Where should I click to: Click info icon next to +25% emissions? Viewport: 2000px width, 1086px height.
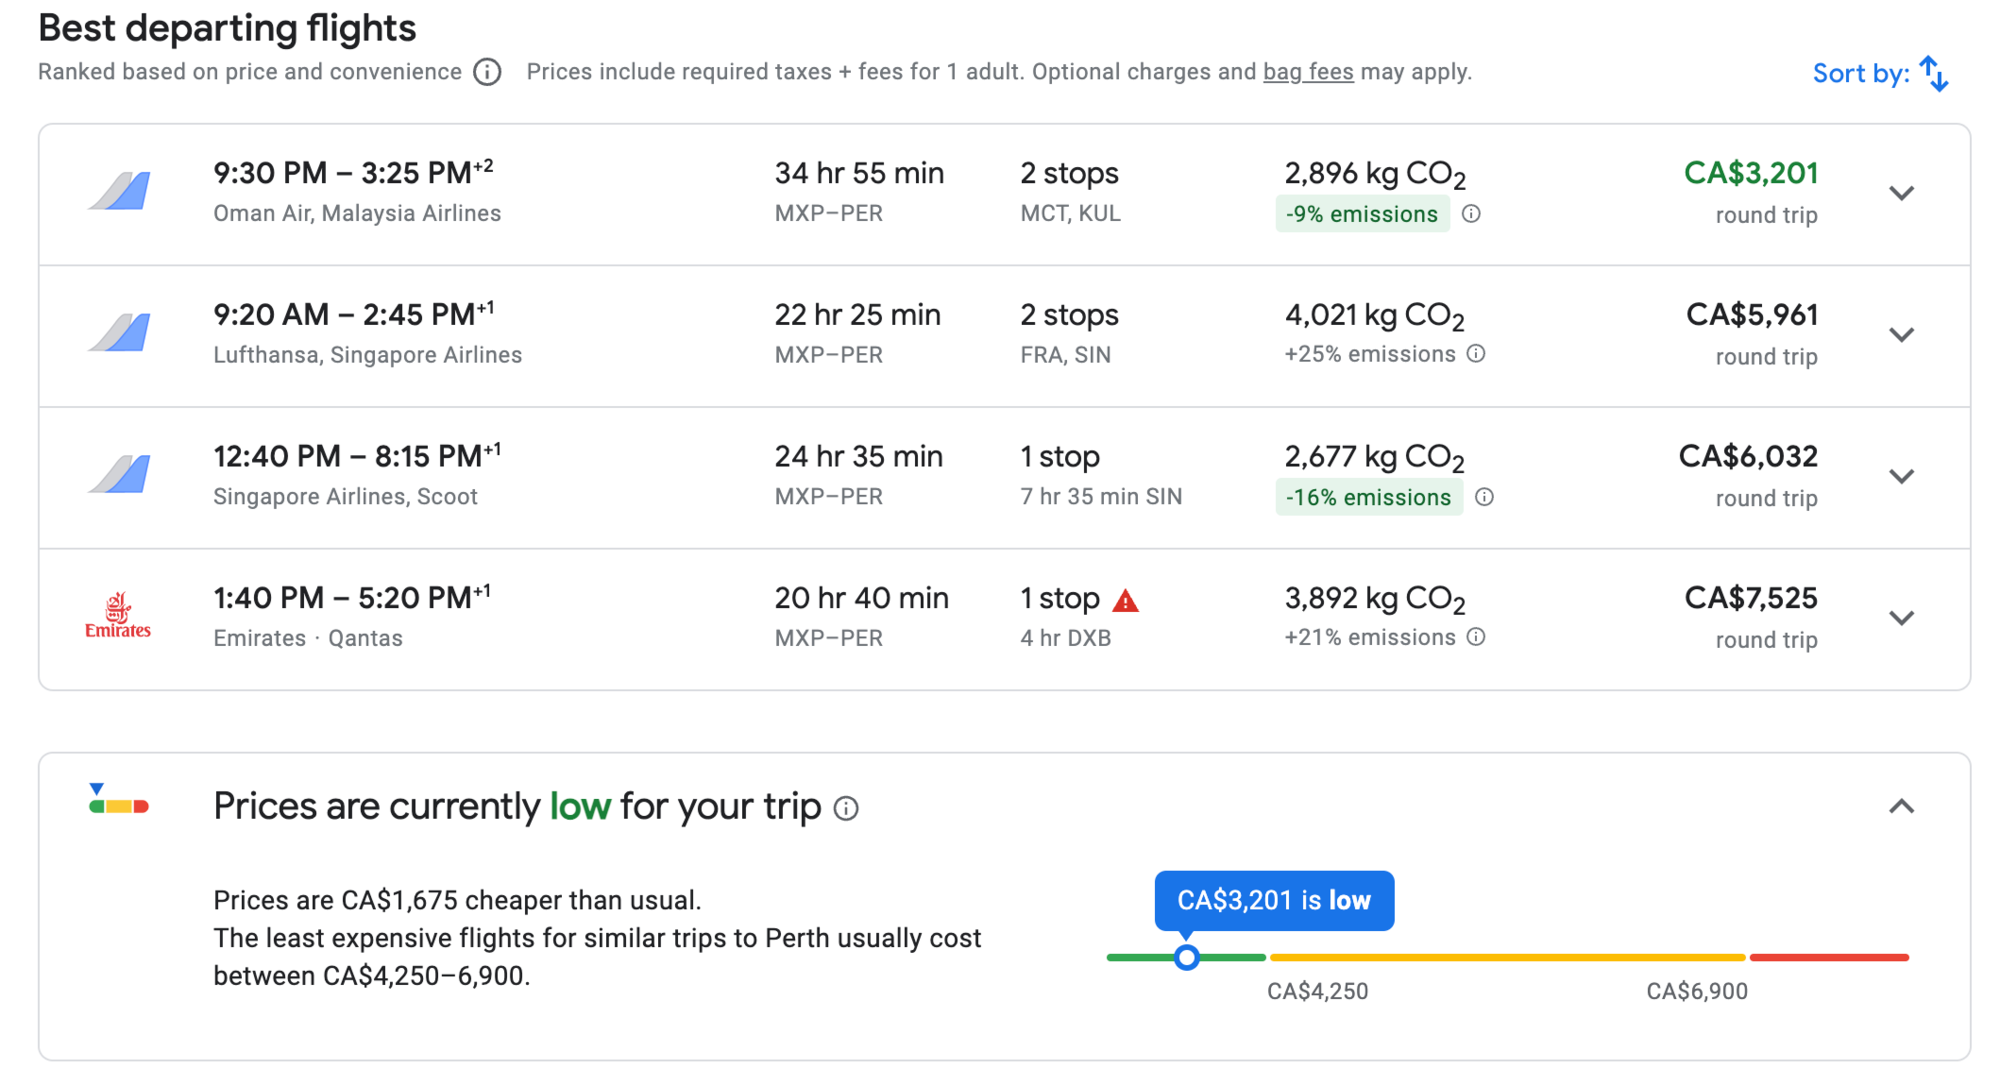(x=1476, y=354)
